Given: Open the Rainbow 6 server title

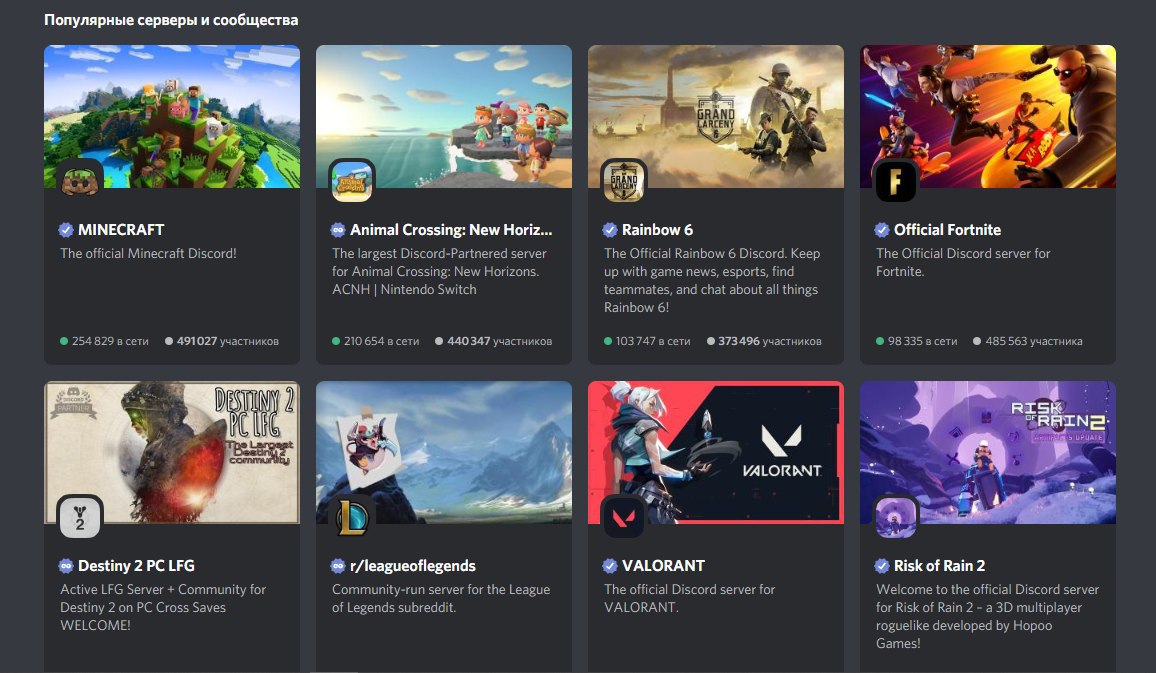Looking at the screenshot, I should tap(657, 230).
